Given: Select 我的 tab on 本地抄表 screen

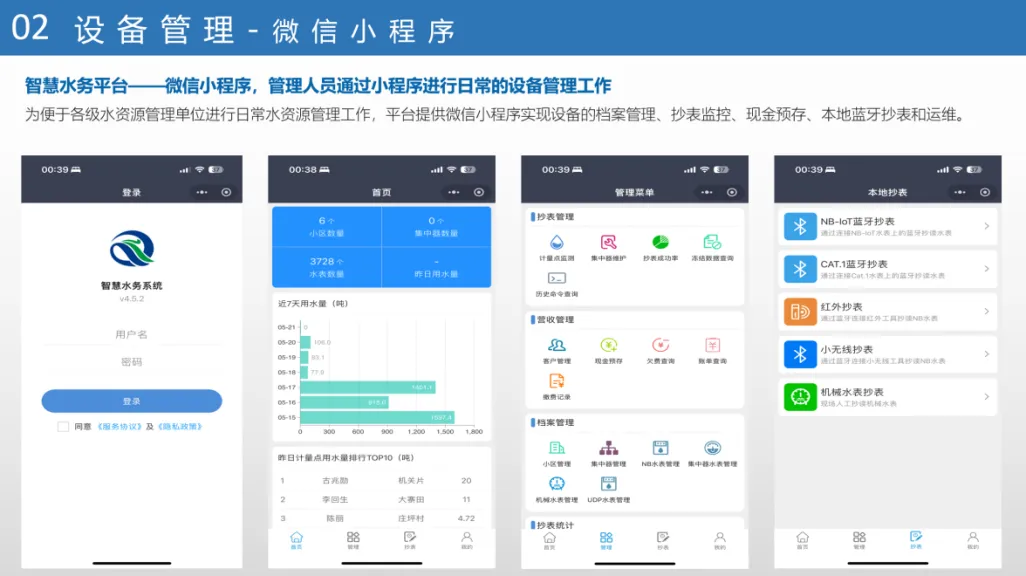Looking at the screenshot, I should pos(973,540).
